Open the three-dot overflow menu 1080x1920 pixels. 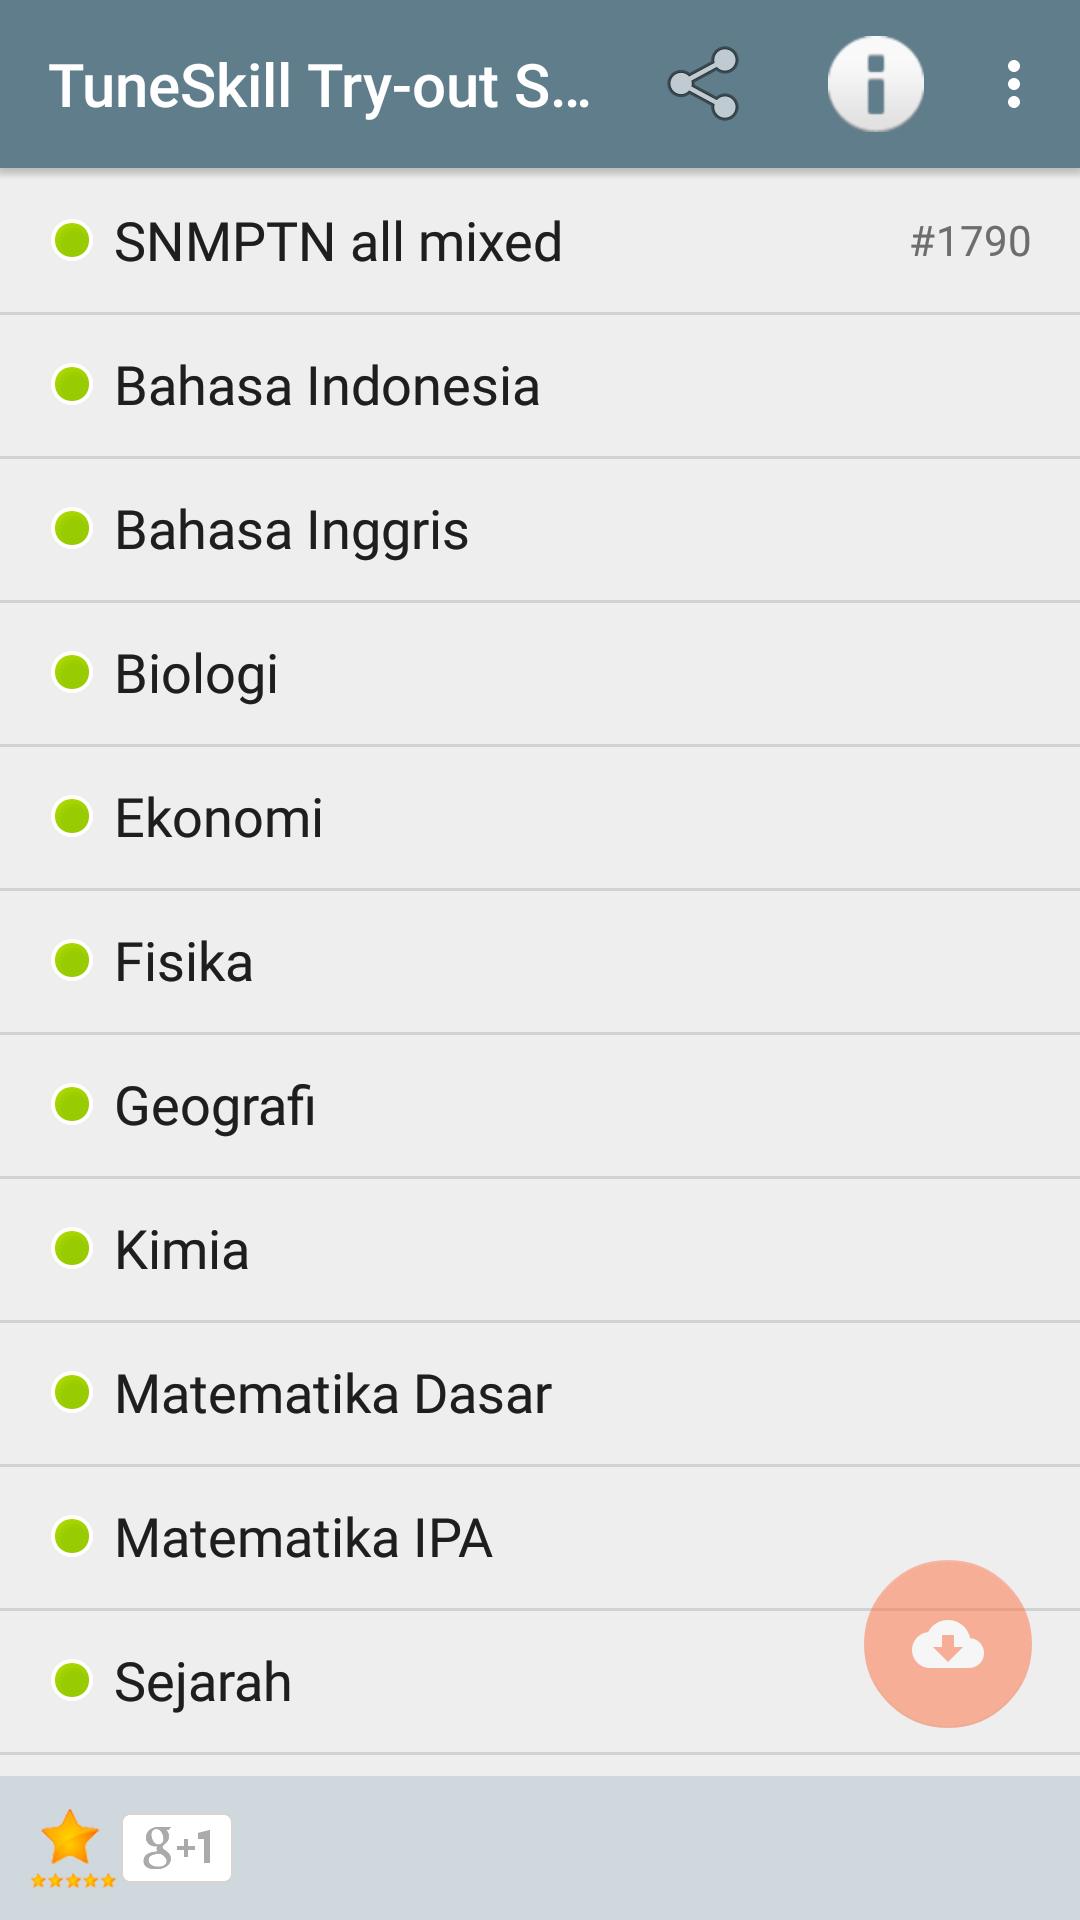coord(1013,84)
